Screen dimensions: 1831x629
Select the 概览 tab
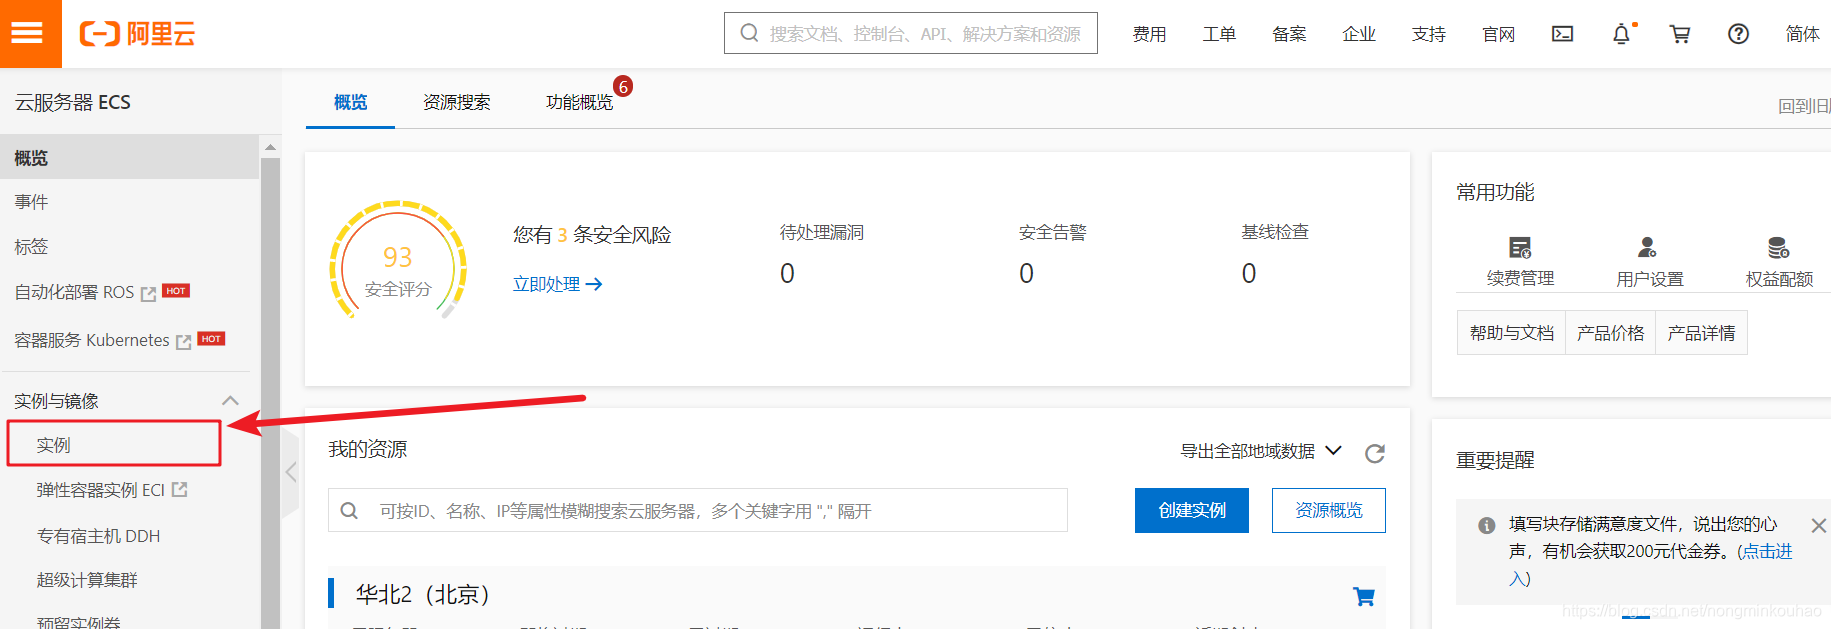pos(350,102)
